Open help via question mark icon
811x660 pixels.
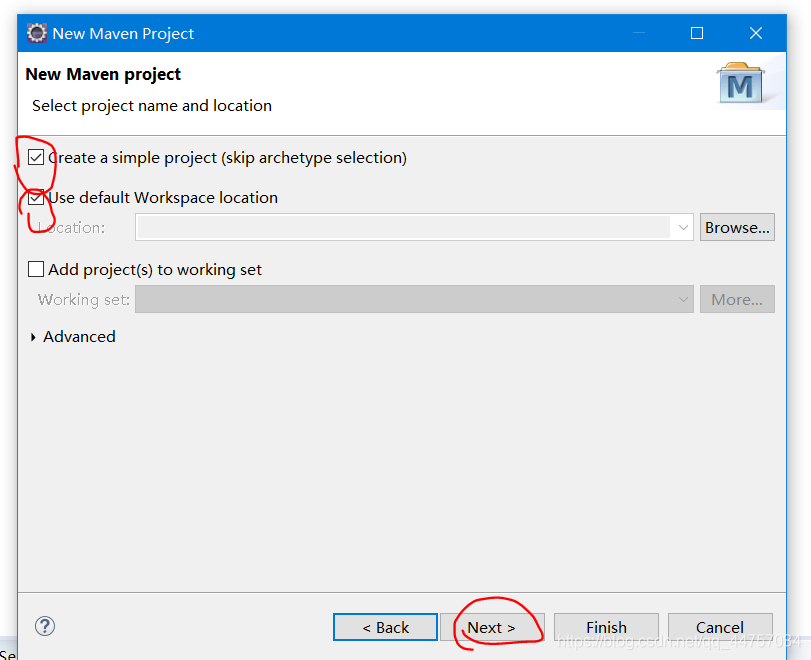point(45,626)
